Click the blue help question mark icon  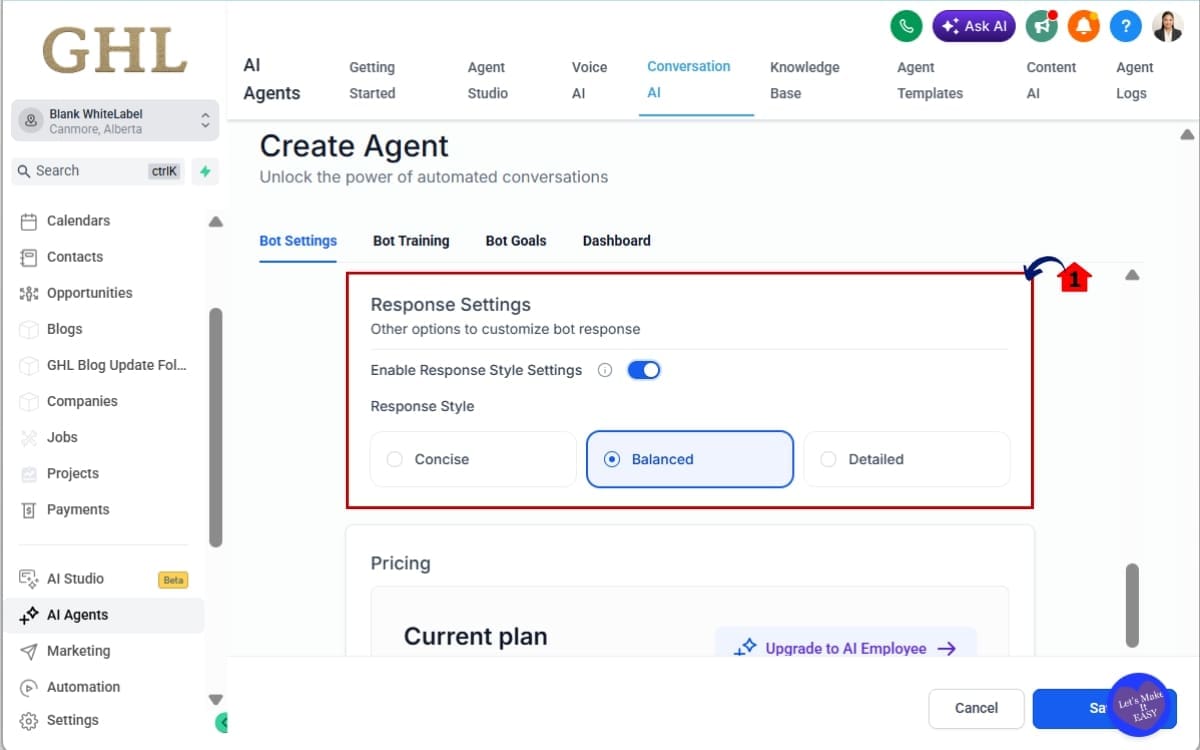click(1126, 26)
